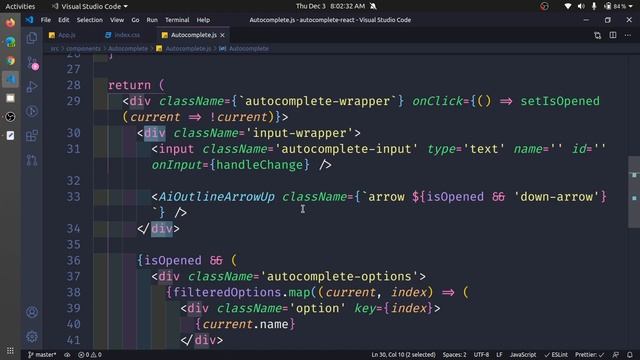
Task: Open the editor more actions ellipsis
Action: (x=628, y=35)
